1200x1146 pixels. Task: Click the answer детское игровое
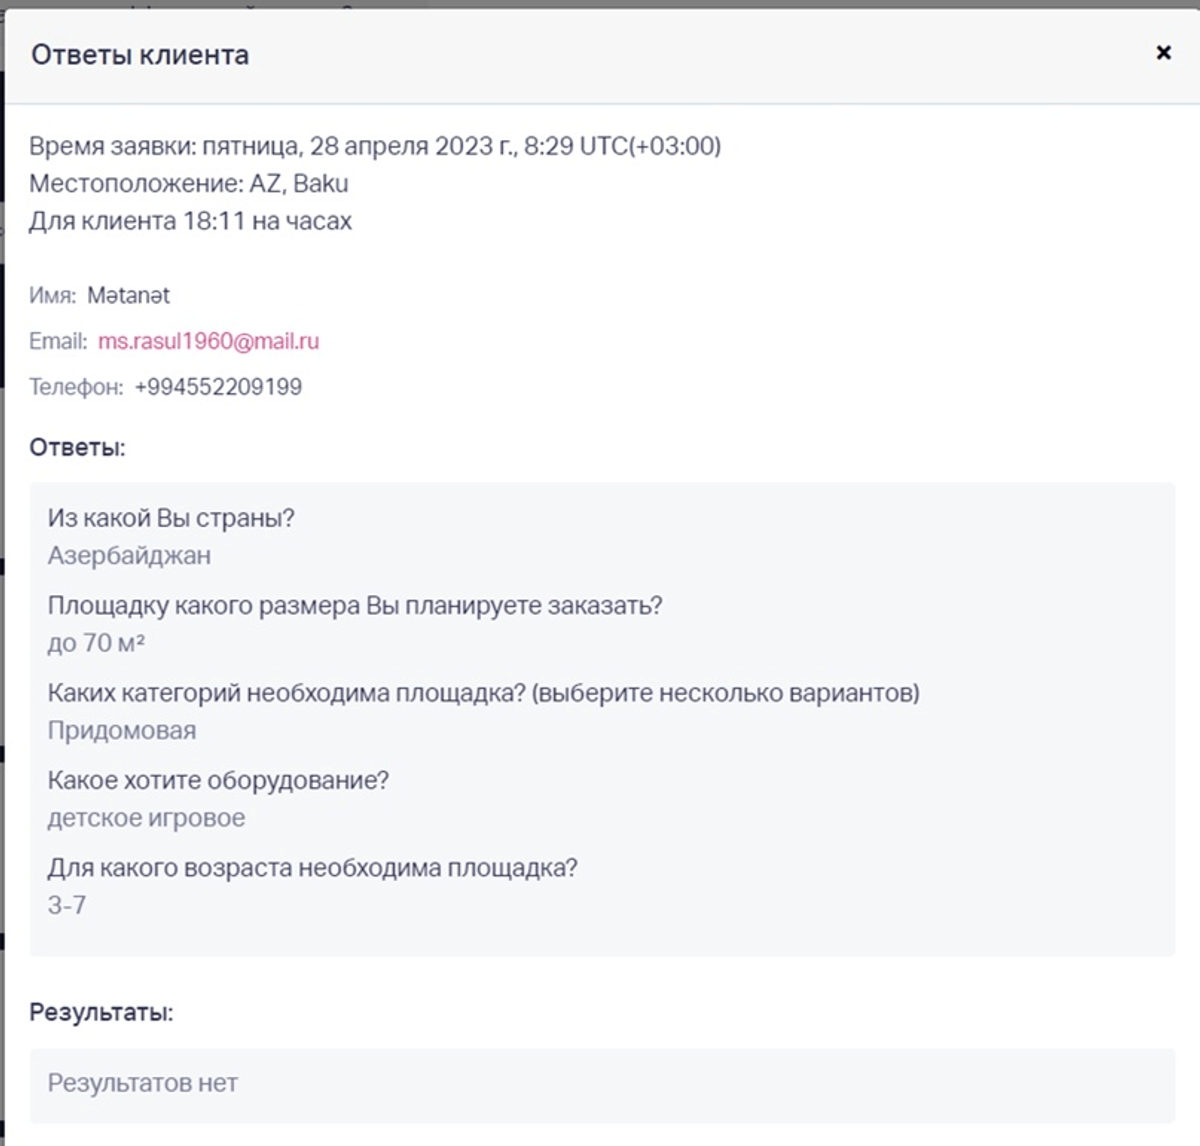[x=146, y=818]
